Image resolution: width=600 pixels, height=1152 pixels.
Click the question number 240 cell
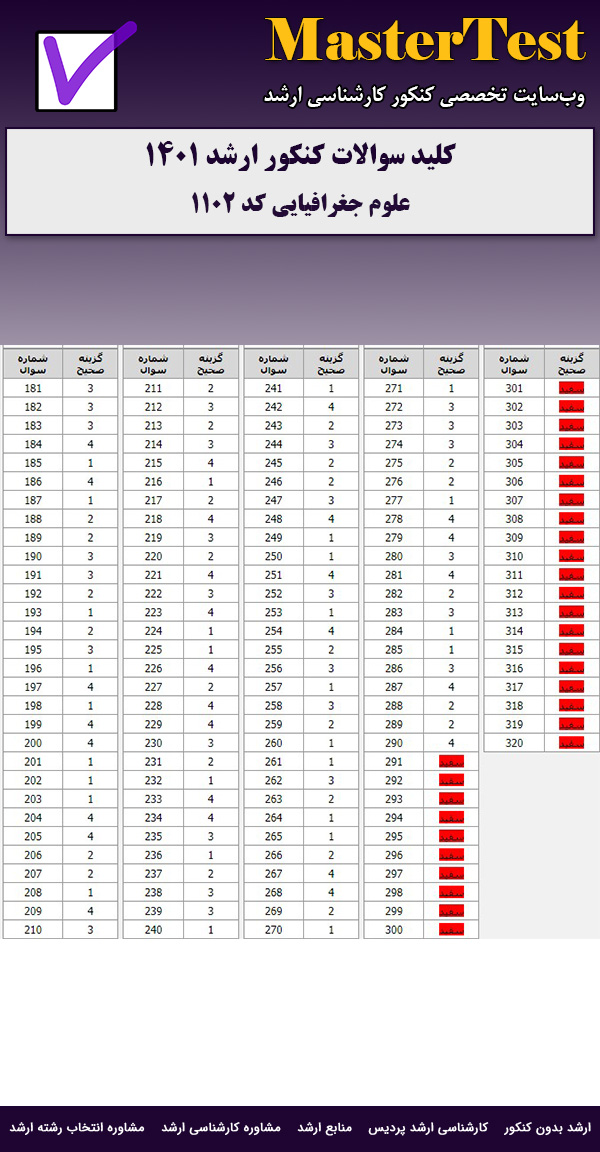(x=153, y=929)
